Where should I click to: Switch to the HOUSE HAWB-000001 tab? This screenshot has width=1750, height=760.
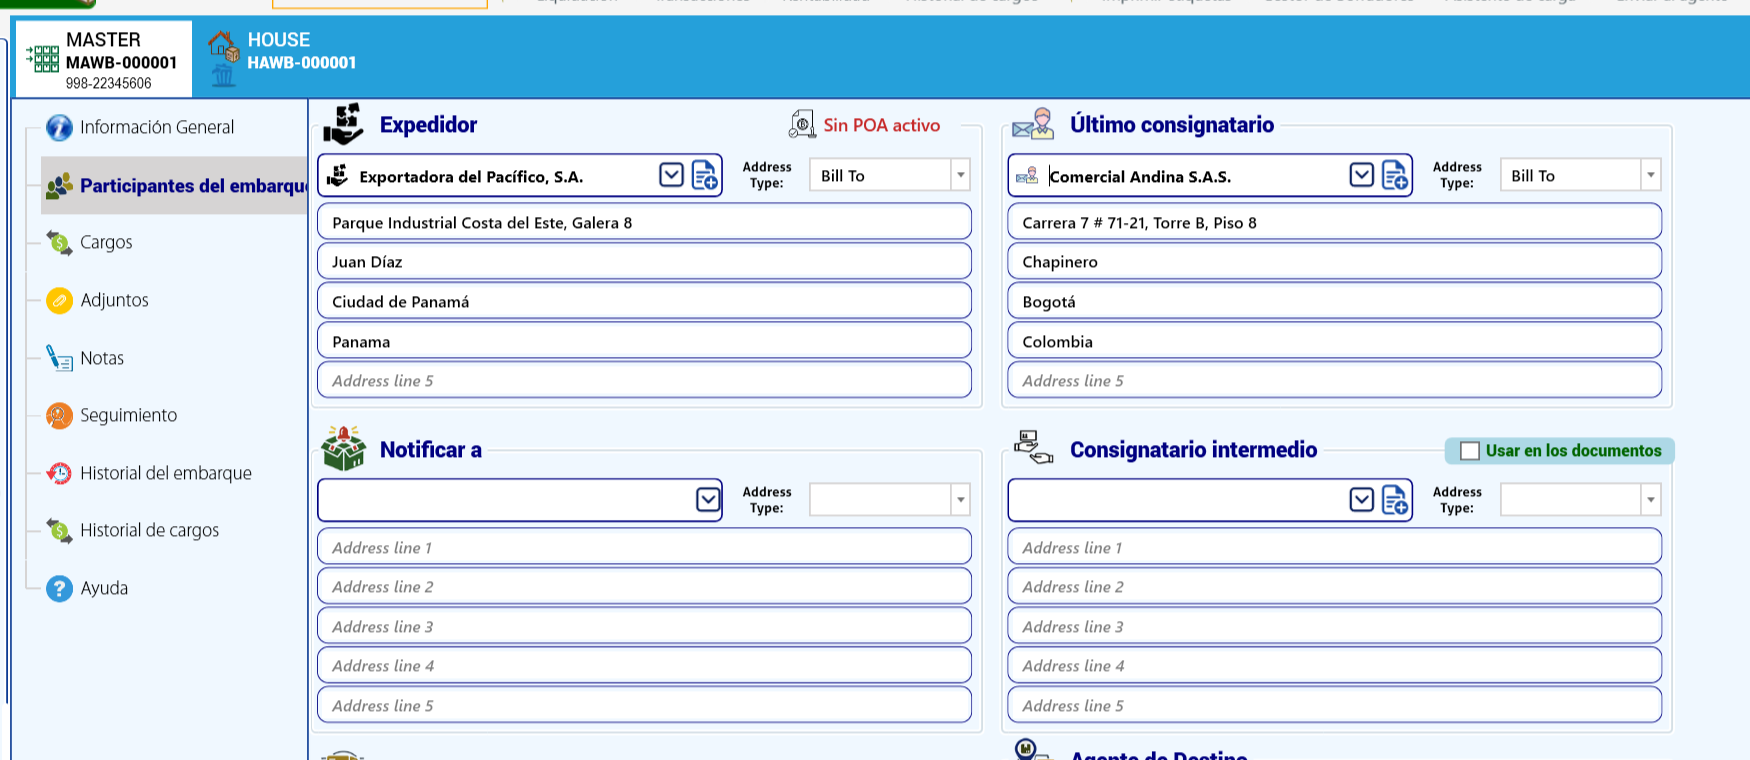point(282,58)
